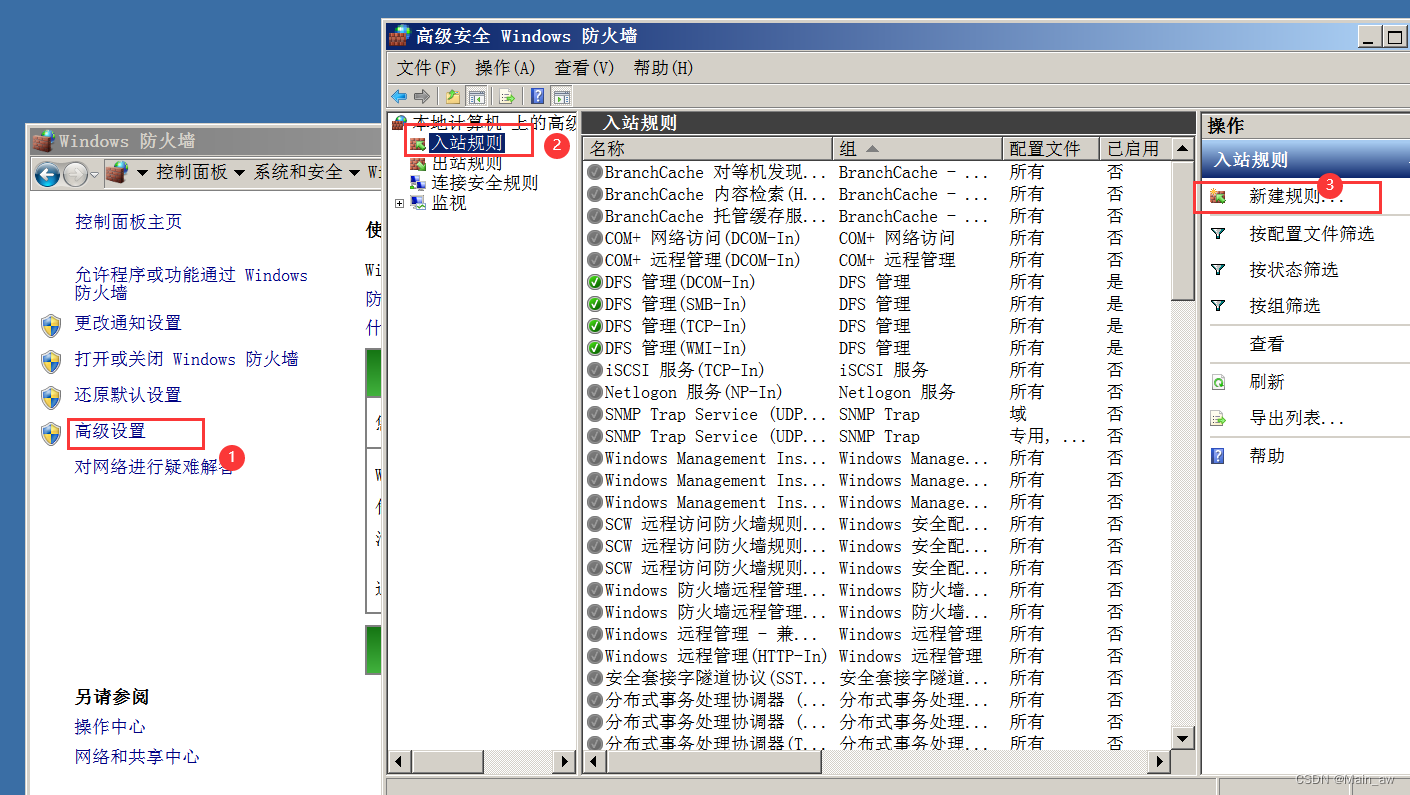
Task: Open the dropdown arrow after 控制面板 in the breadcrumb
Action: point(240,173)
